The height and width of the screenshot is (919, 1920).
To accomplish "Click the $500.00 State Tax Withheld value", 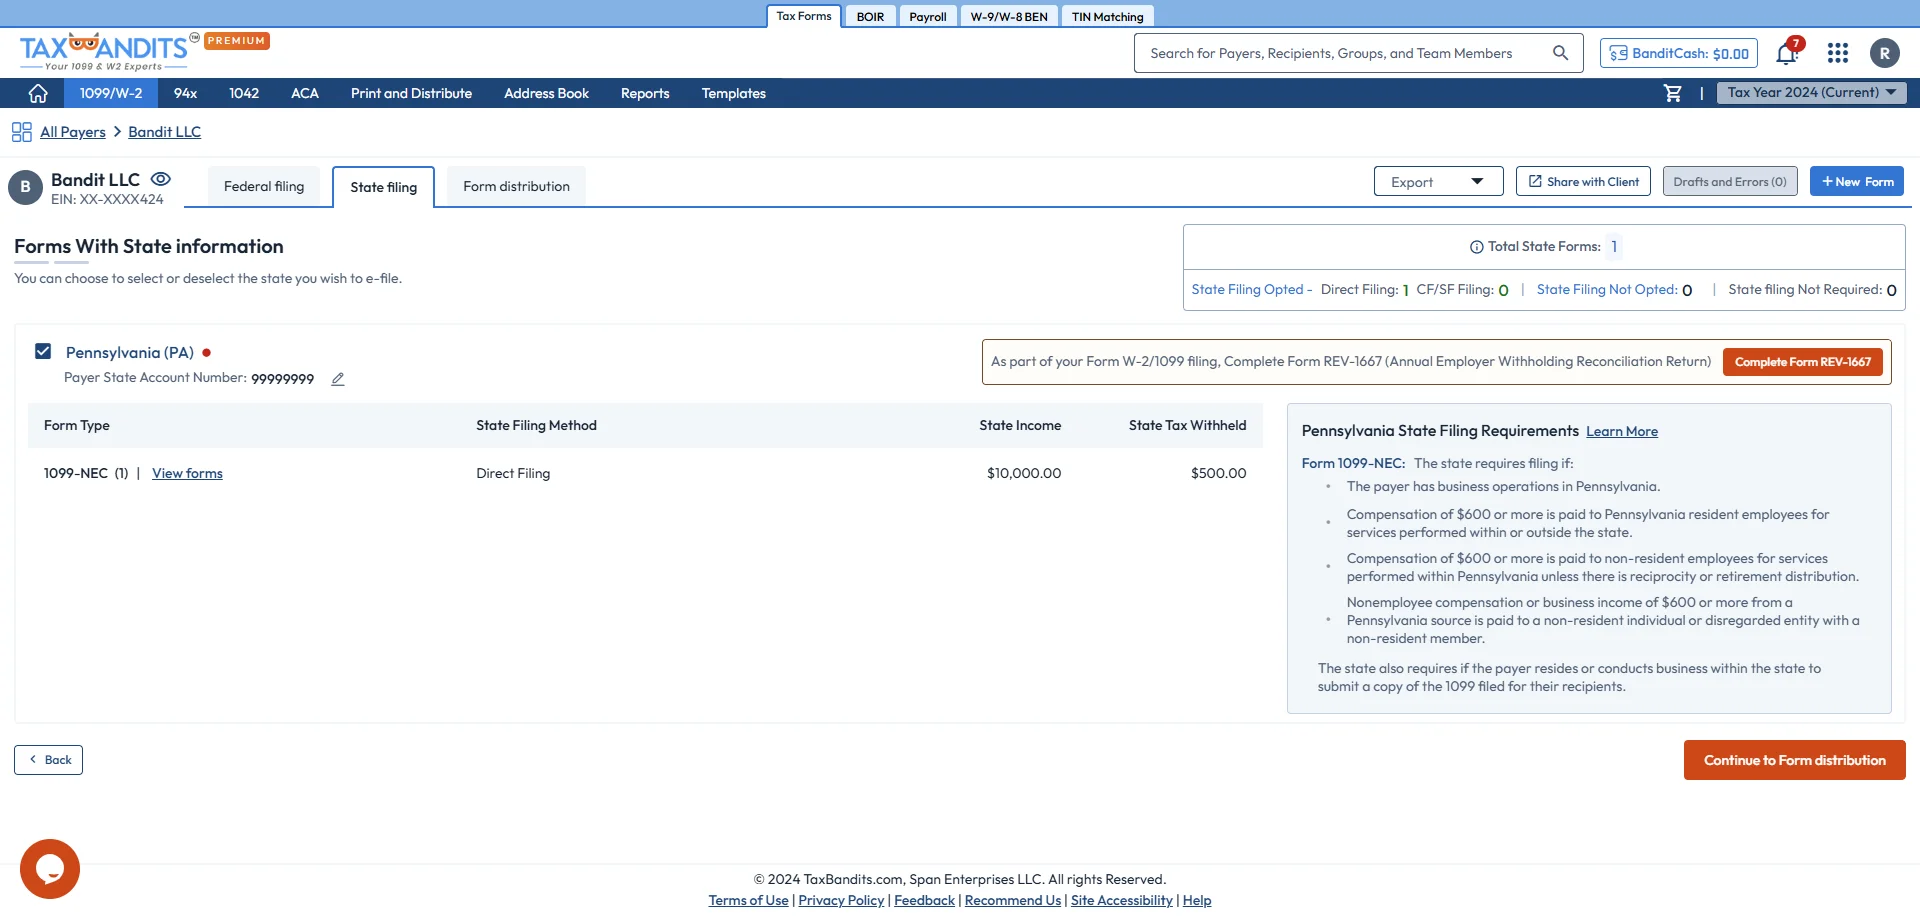I will pos(1218,474).
